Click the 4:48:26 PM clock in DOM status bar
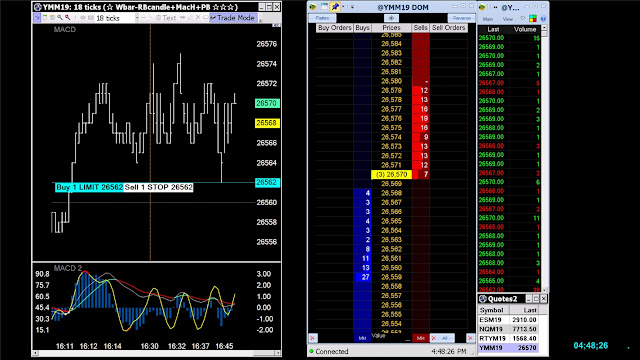The width and height of the screenshot is (640, 360). click(449, 351)
